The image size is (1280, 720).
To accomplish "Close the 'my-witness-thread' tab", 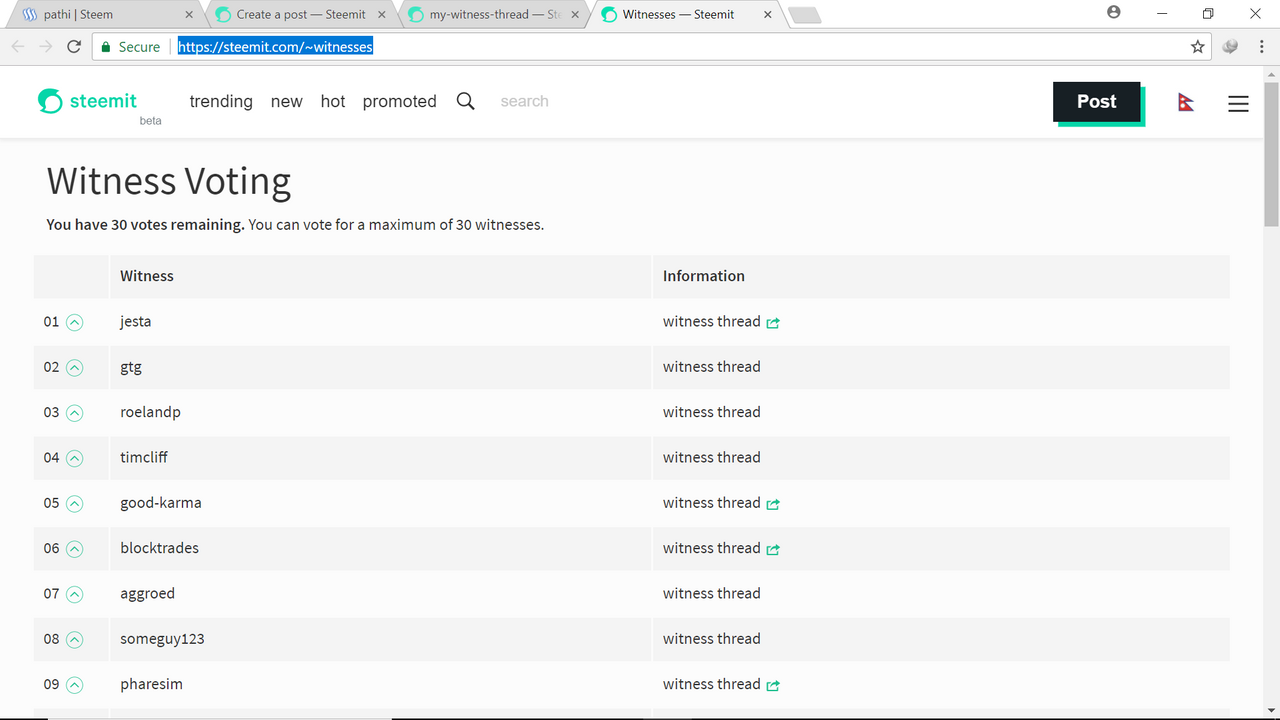I will tap(575, 15).
